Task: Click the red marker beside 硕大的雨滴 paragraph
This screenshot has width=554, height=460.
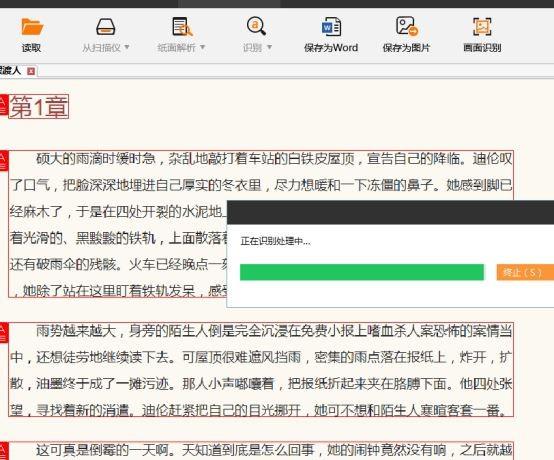Action: [x=4, y=161]
